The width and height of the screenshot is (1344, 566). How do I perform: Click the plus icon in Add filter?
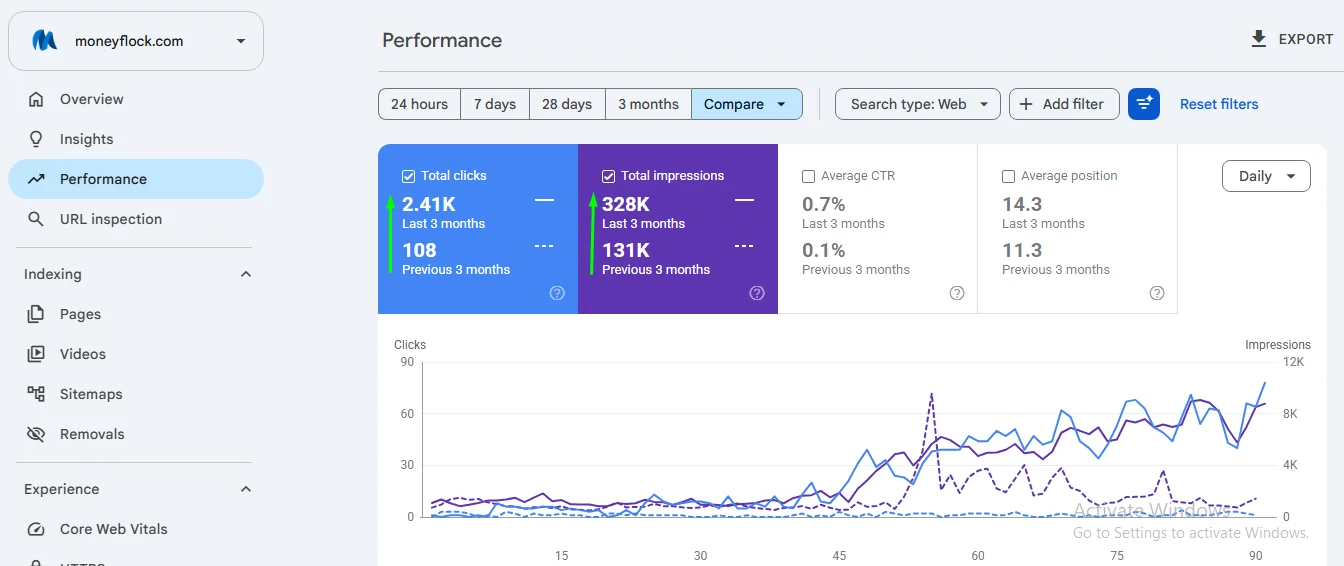(x=1026, y=104)
